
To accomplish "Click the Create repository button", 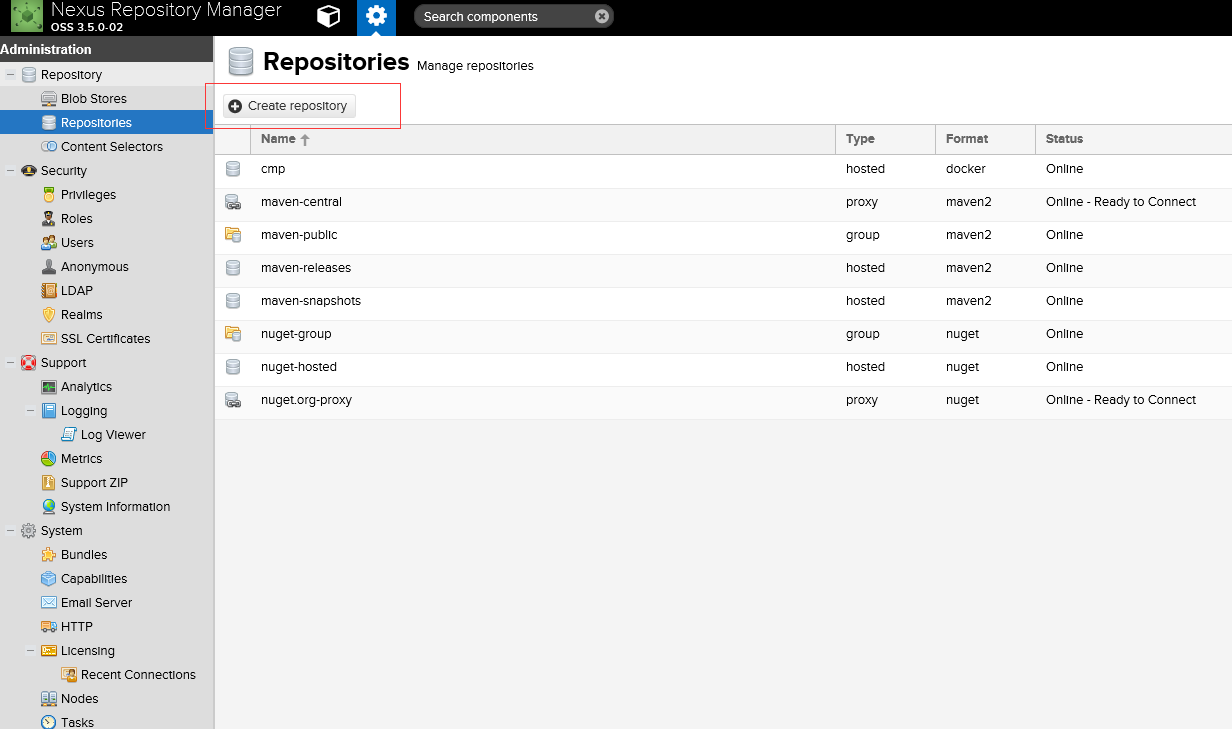I will [x=288, y=106].
